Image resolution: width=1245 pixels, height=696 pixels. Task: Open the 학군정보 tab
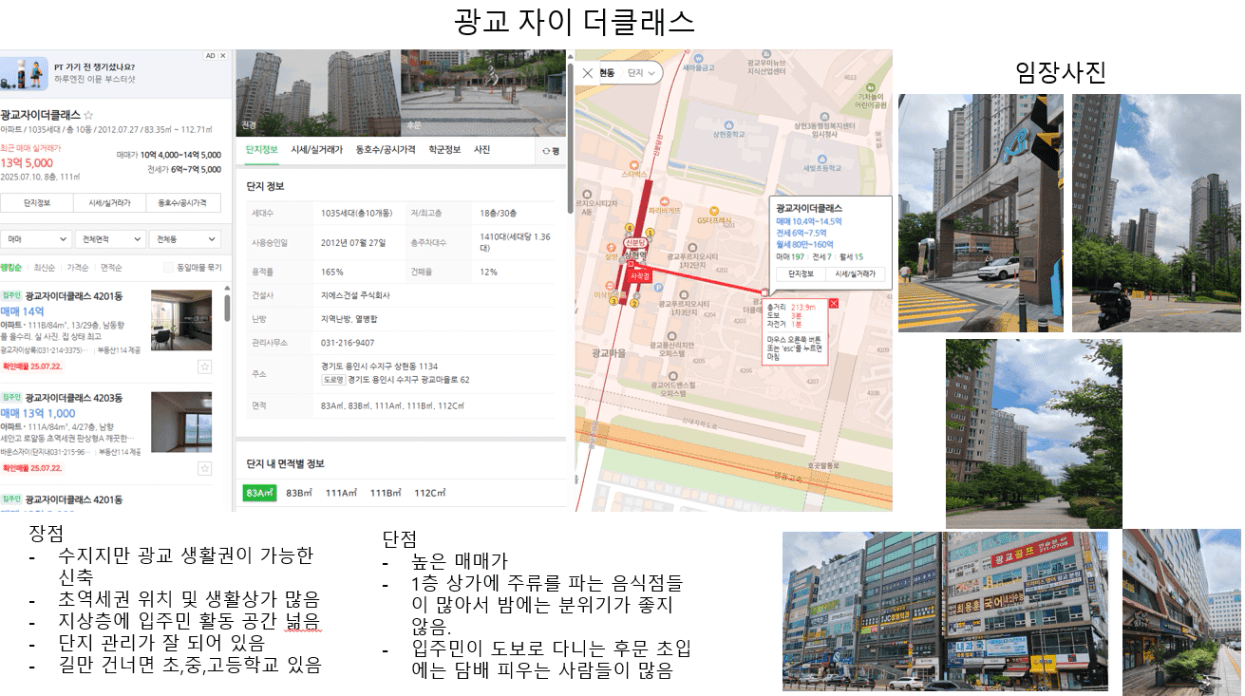(444, 150)
